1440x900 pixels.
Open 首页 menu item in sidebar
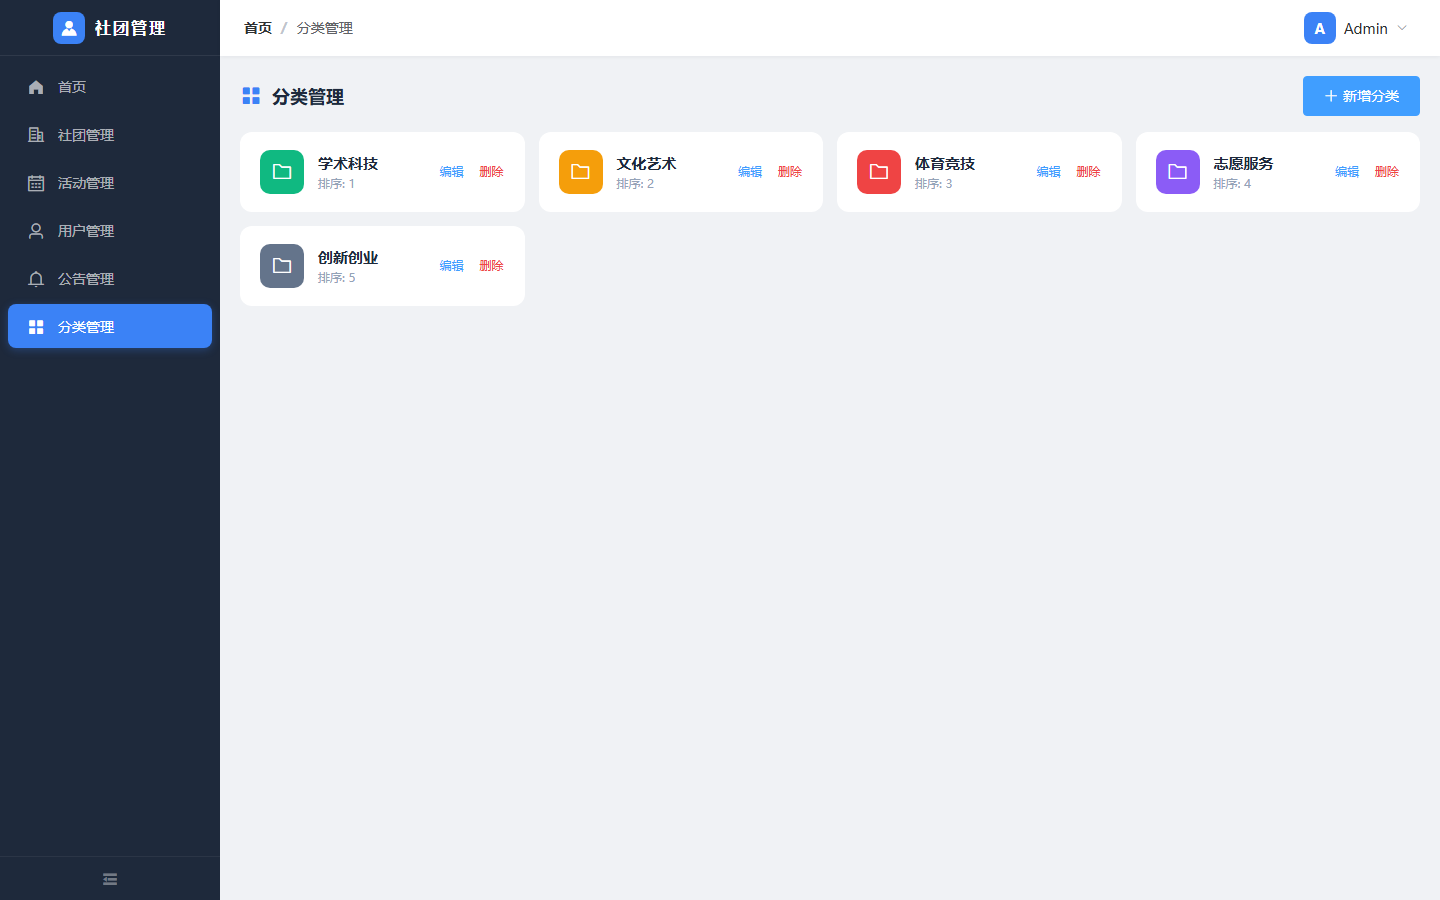point(110,87)
